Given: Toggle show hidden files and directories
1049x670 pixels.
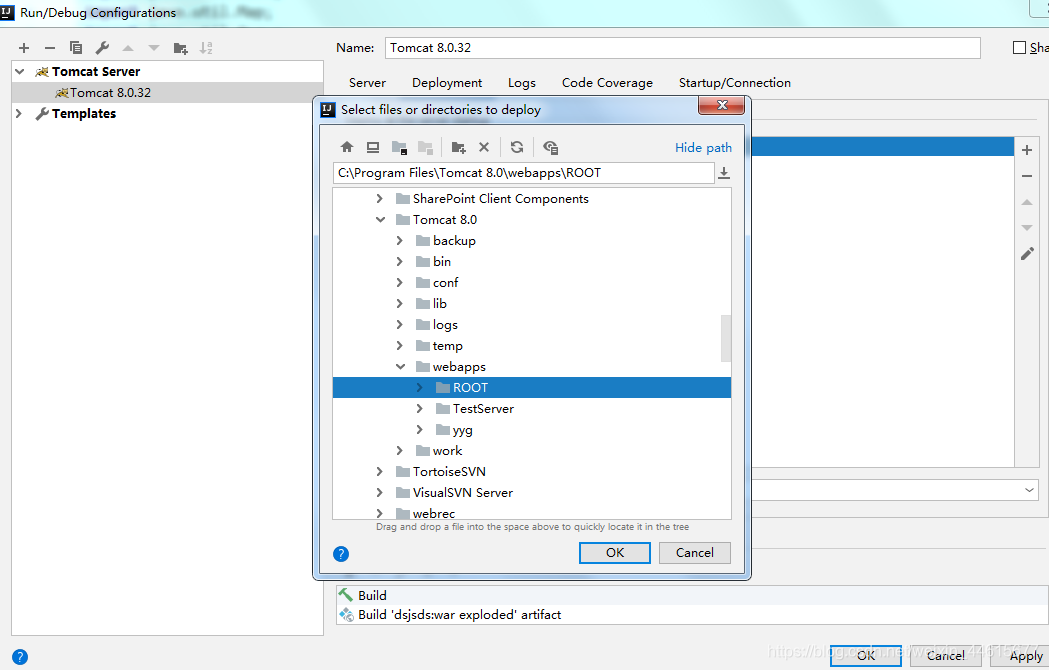Looking at the screenshot, I should 551,147.
